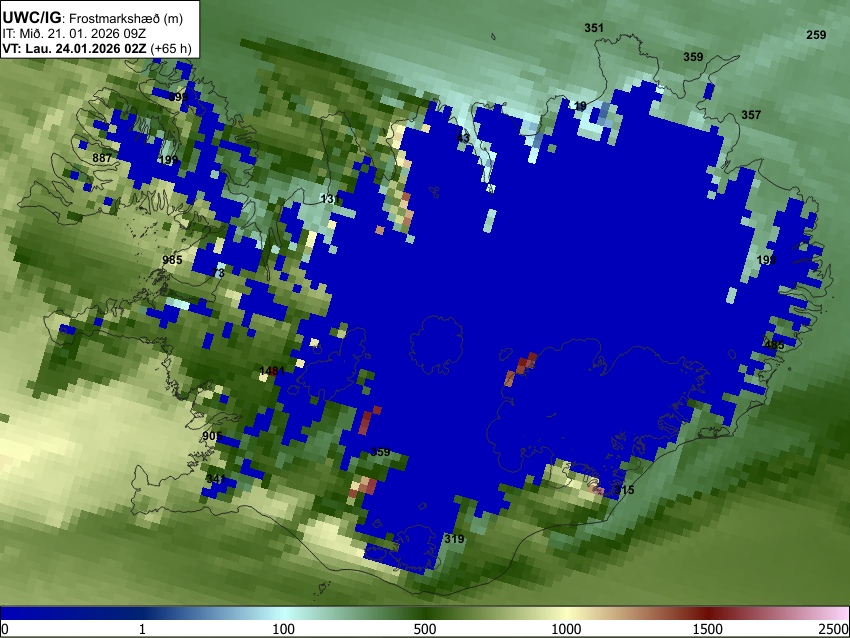Click the 341 value label
The image size is (850, 638).
215,479
